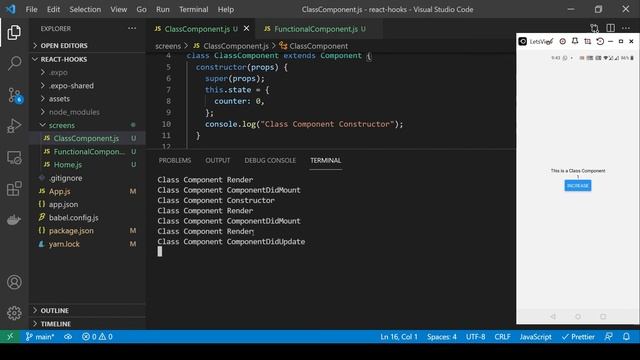This screenshot has height=360, width=640.
Task: Change the JavaScript language mode
Action: click(x=535, y=337)
